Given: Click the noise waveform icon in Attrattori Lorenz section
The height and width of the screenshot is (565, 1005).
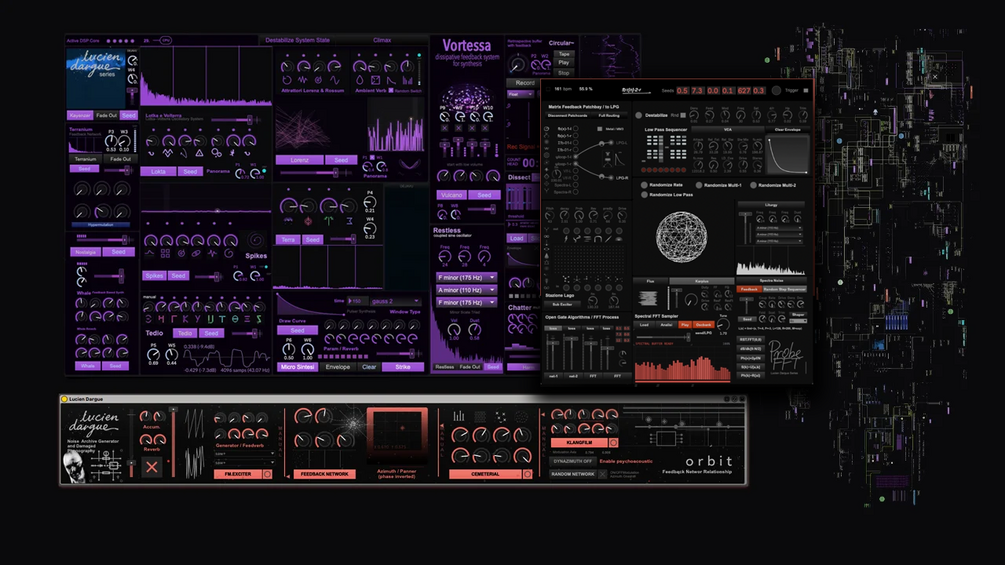Looking at the screenshot, I should pyautogui.click(x=303, y=80).
